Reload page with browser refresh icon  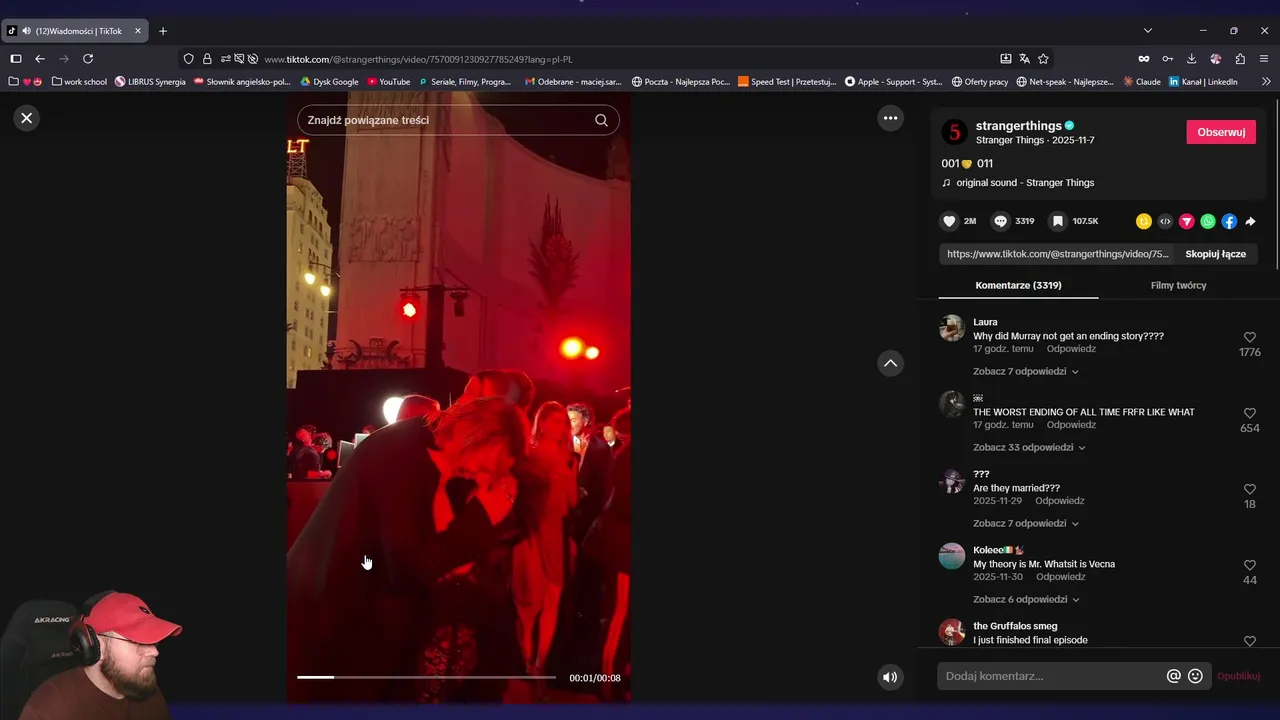pyautogui.click(x=88, y=59)
